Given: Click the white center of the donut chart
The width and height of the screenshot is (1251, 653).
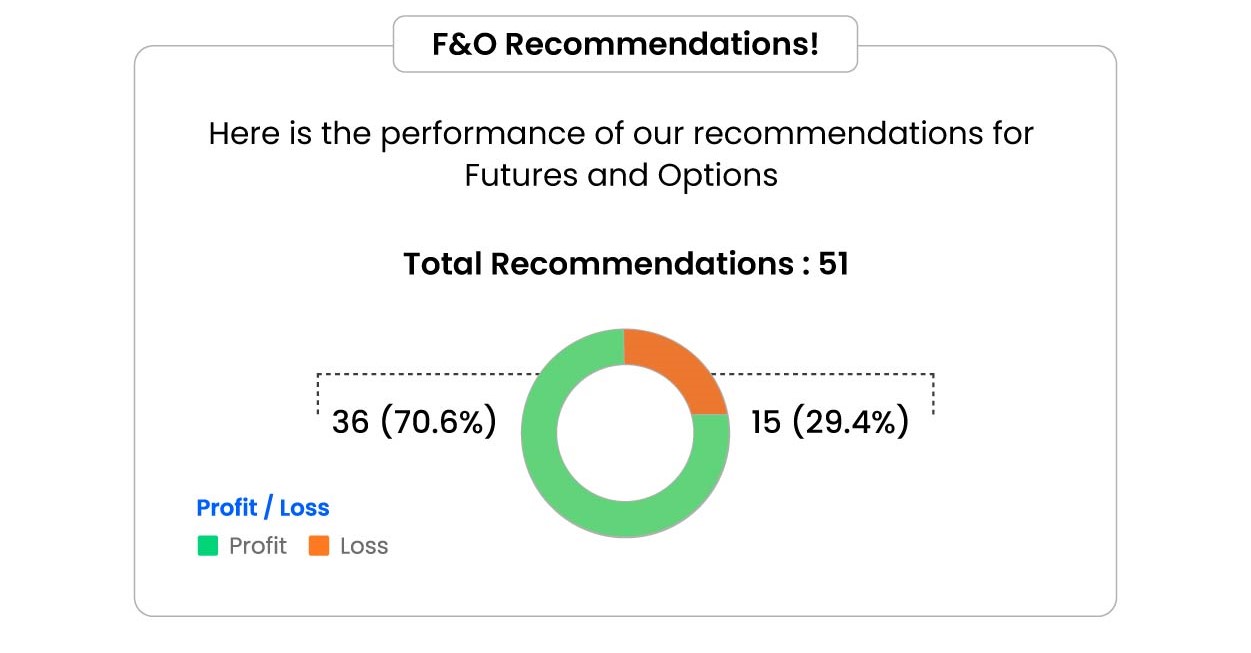Looking at the screenshot, I should point(625,433).
